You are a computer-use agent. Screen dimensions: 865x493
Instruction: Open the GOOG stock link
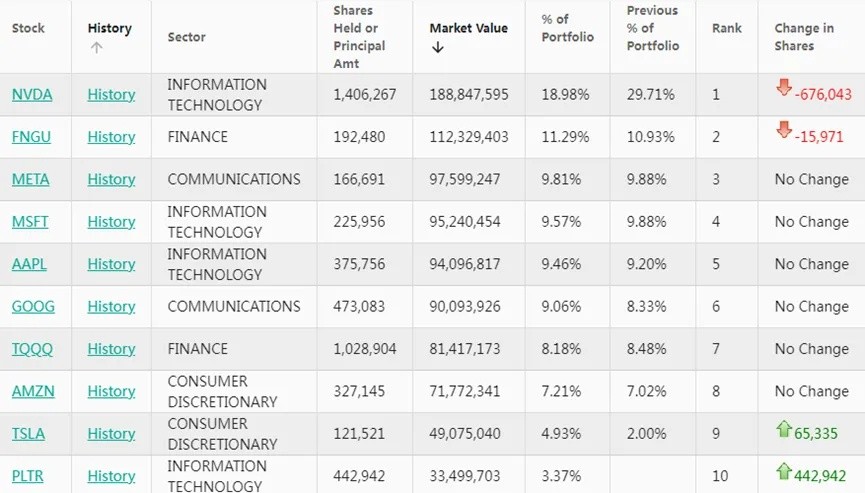pyautogui.click(x=33, y=307)
